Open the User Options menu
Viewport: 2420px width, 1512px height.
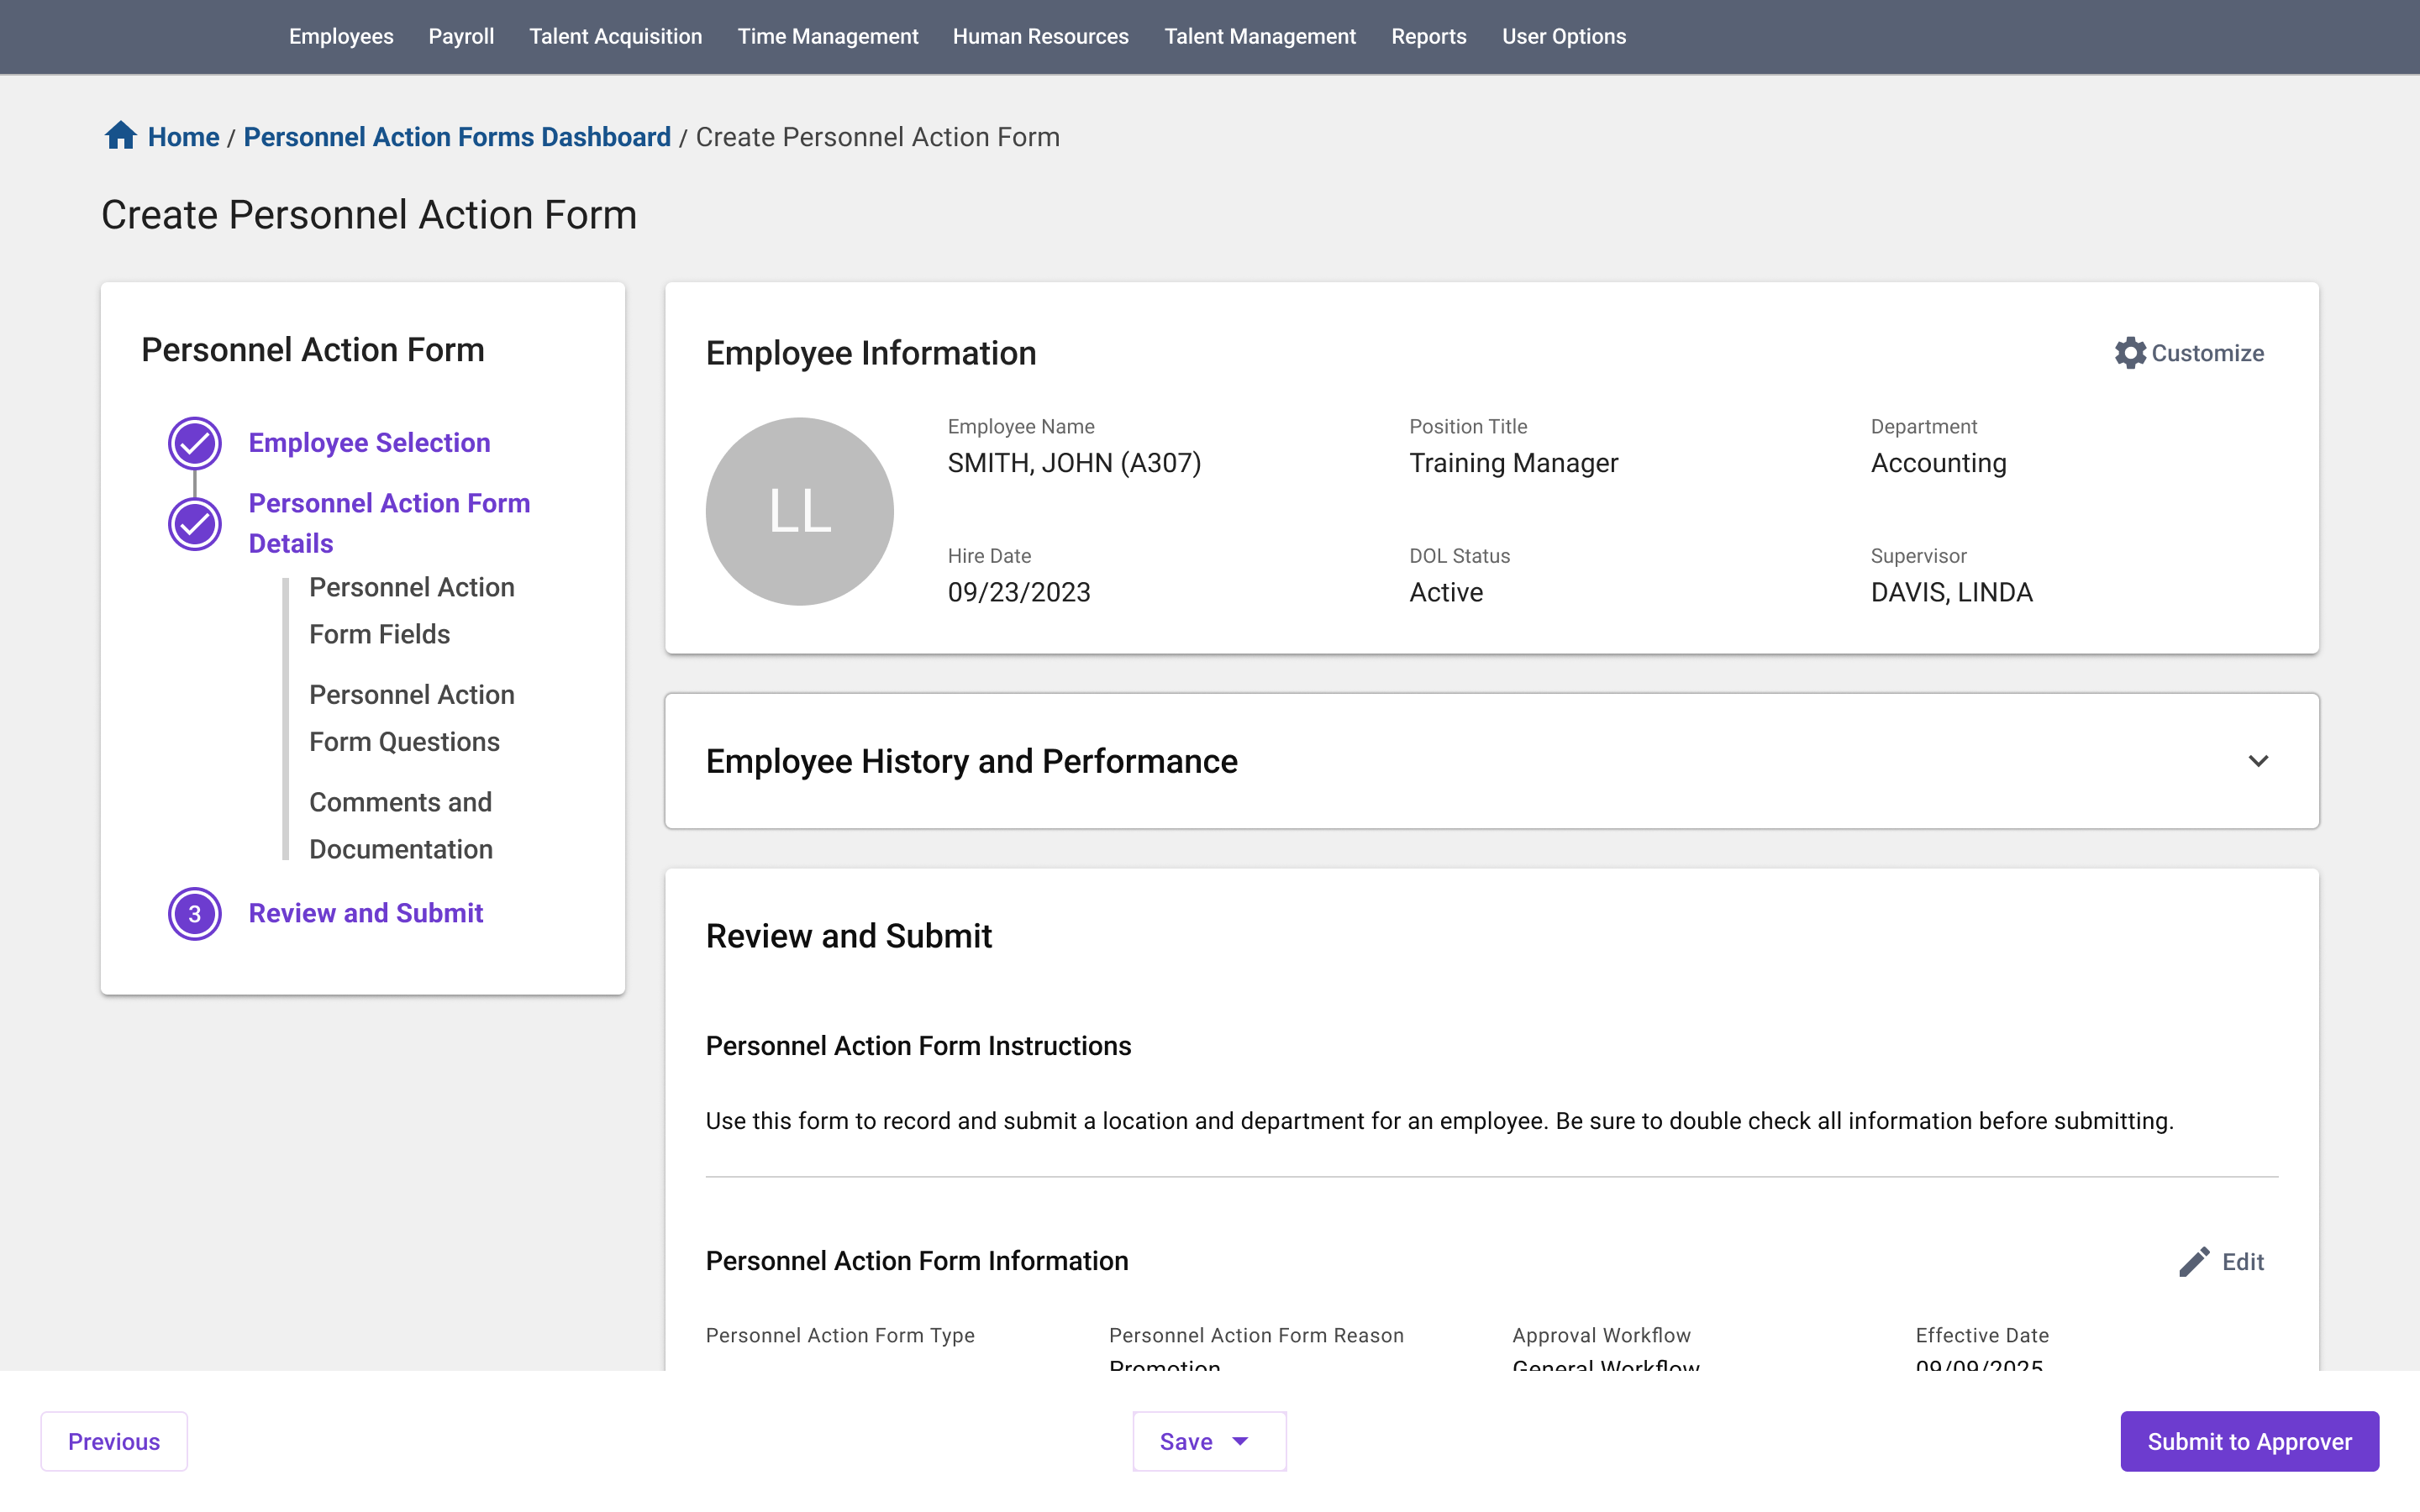(x=1563, y=36)
